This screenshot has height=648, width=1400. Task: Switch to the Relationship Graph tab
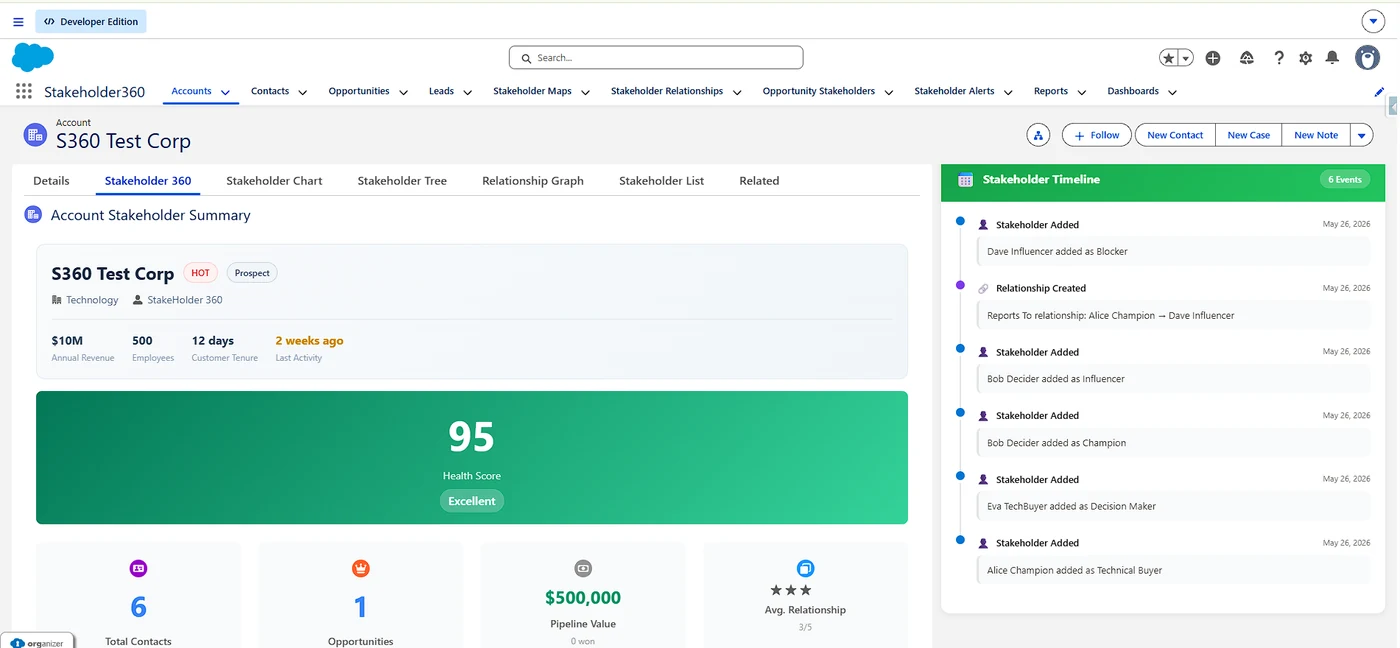point(533,181)
